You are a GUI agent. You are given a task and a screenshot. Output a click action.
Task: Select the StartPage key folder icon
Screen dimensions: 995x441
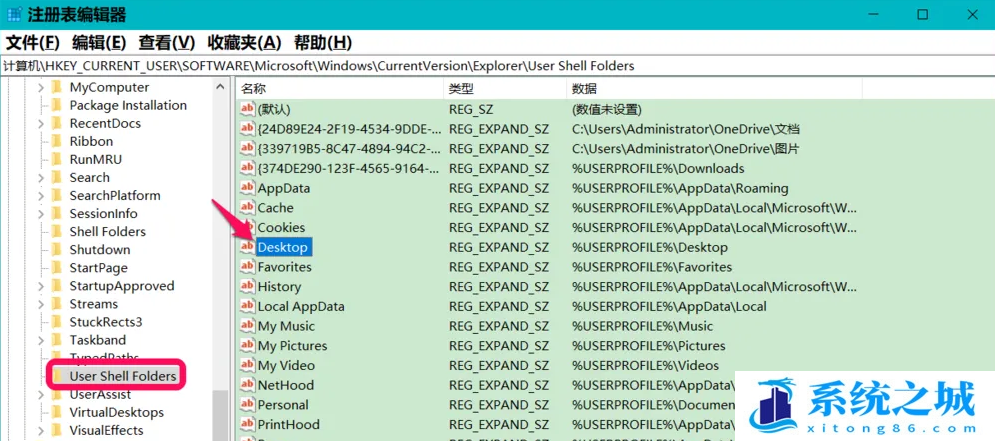57,268
